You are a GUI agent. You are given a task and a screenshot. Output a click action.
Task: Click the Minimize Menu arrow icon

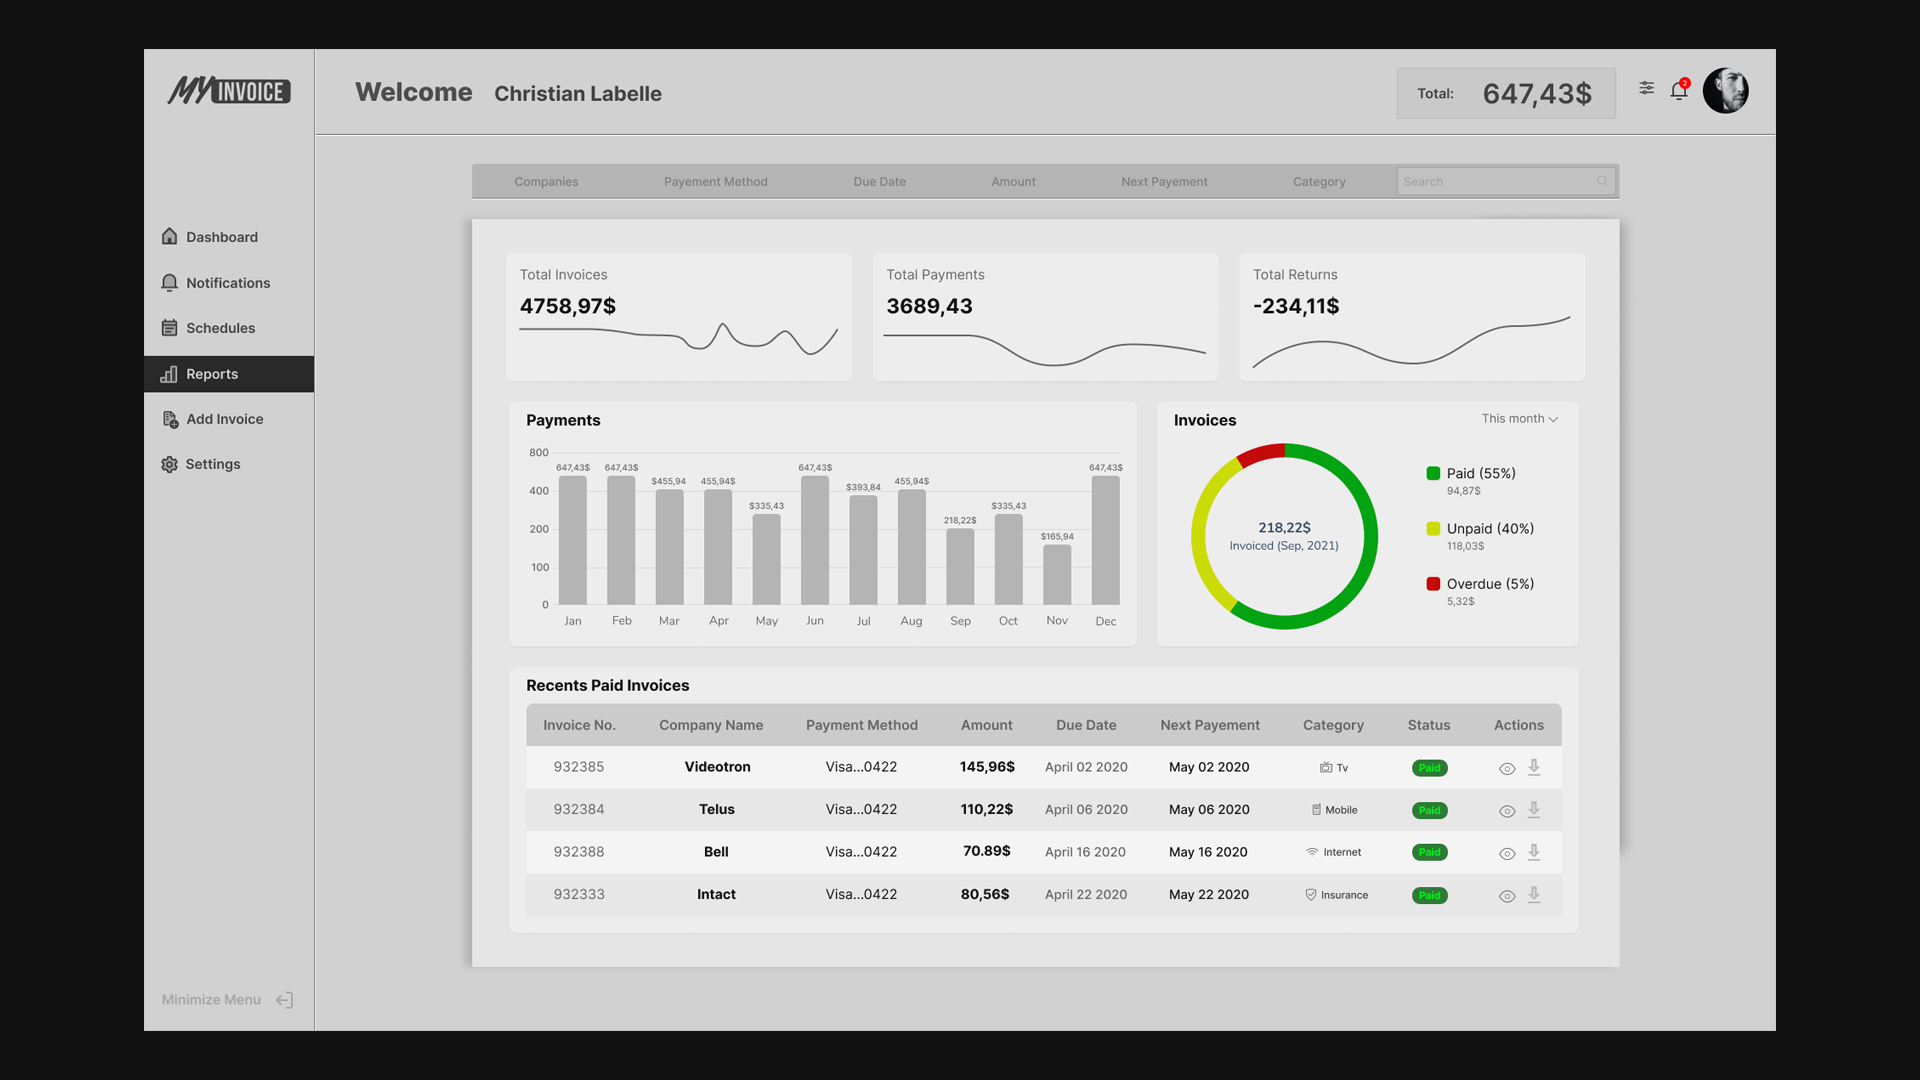(x=285, y=1000)
